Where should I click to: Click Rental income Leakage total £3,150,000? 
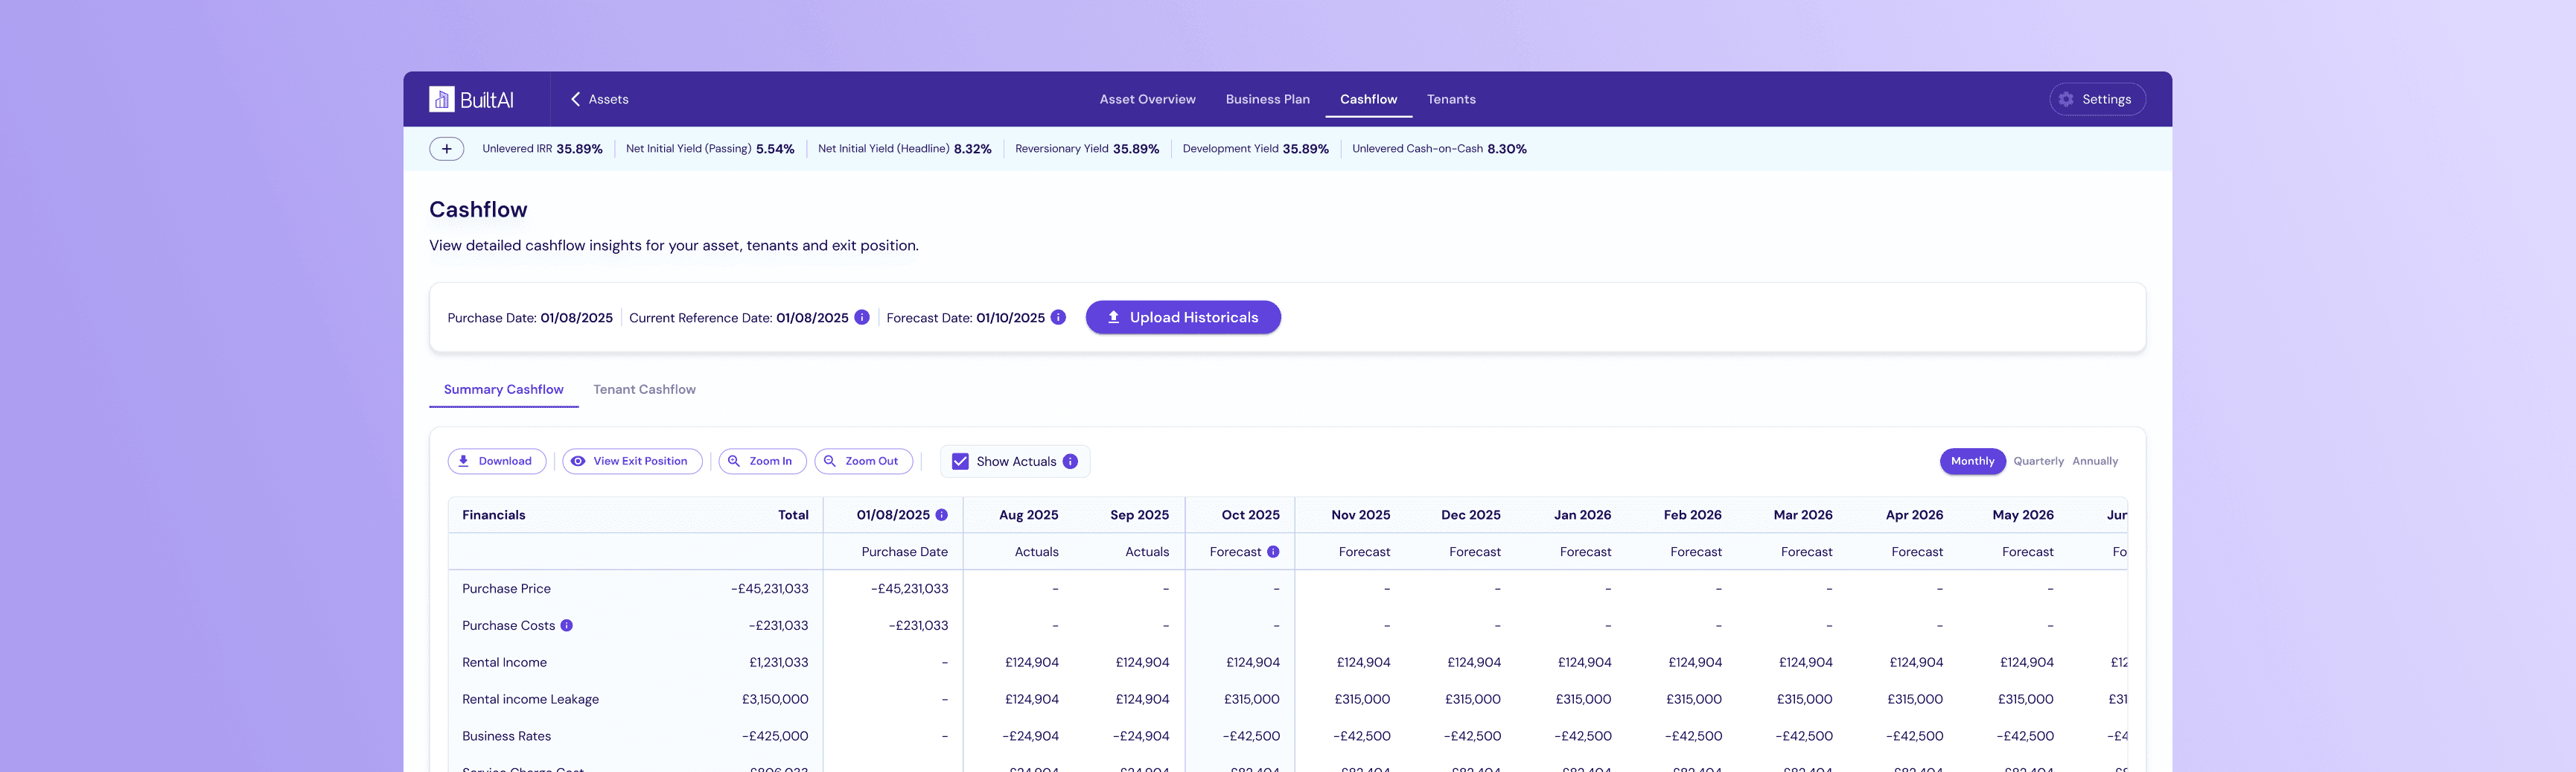pos(775,700)
